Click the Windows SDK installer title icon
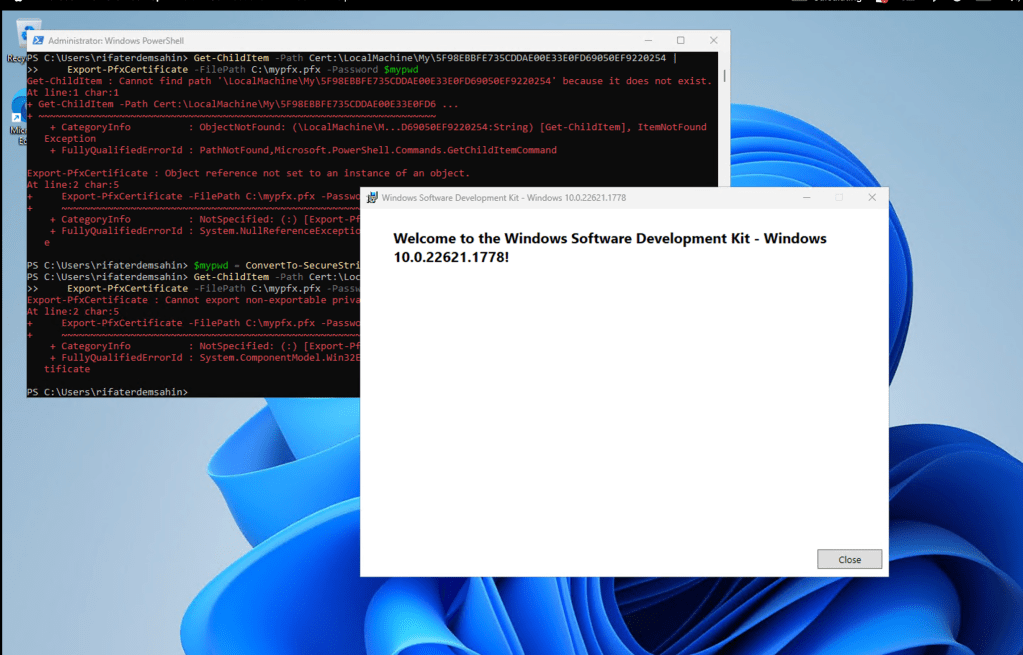Image resolution: width=1023 pixels, height=655 pixels. tap(372, 198)
